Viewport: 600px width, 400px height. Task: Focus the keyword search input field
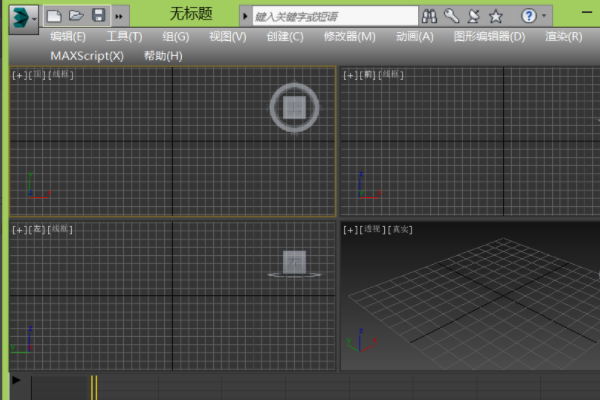pos(335,16)
